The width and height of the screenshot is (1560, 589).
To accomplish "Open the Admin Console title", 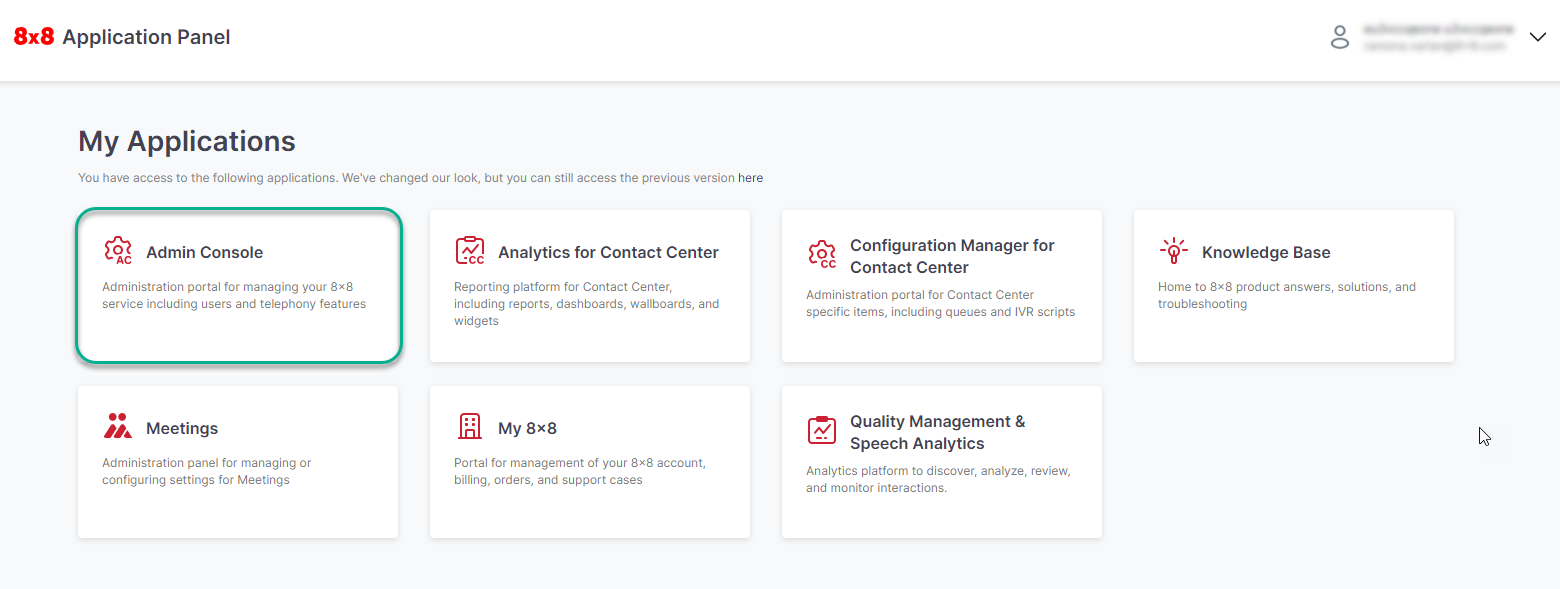I will tap(204, 252).
